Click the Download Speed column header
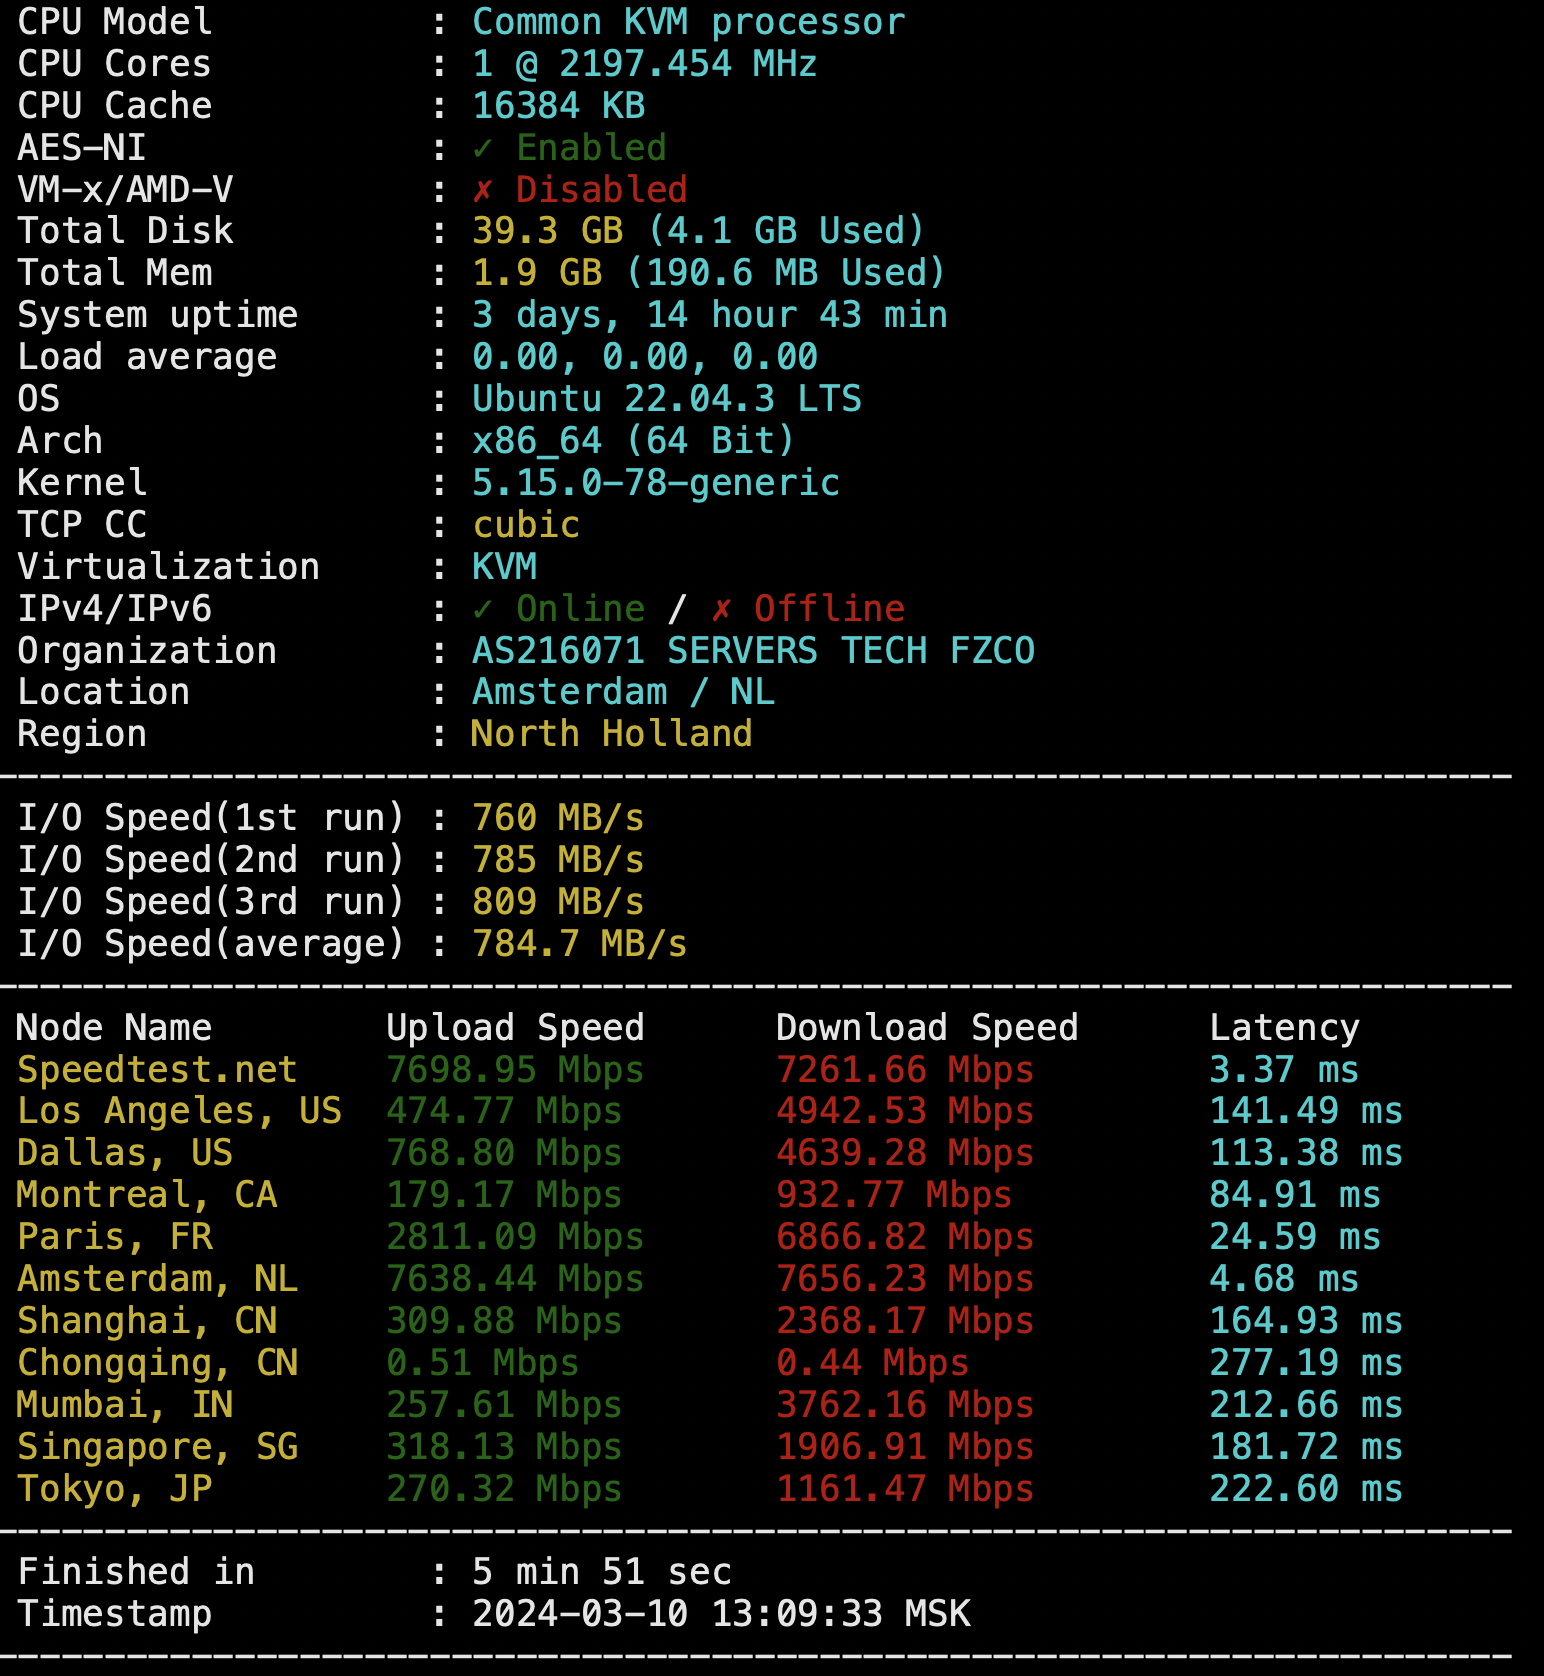Screen dimensions: 1544x1676 pos(927,1028)
